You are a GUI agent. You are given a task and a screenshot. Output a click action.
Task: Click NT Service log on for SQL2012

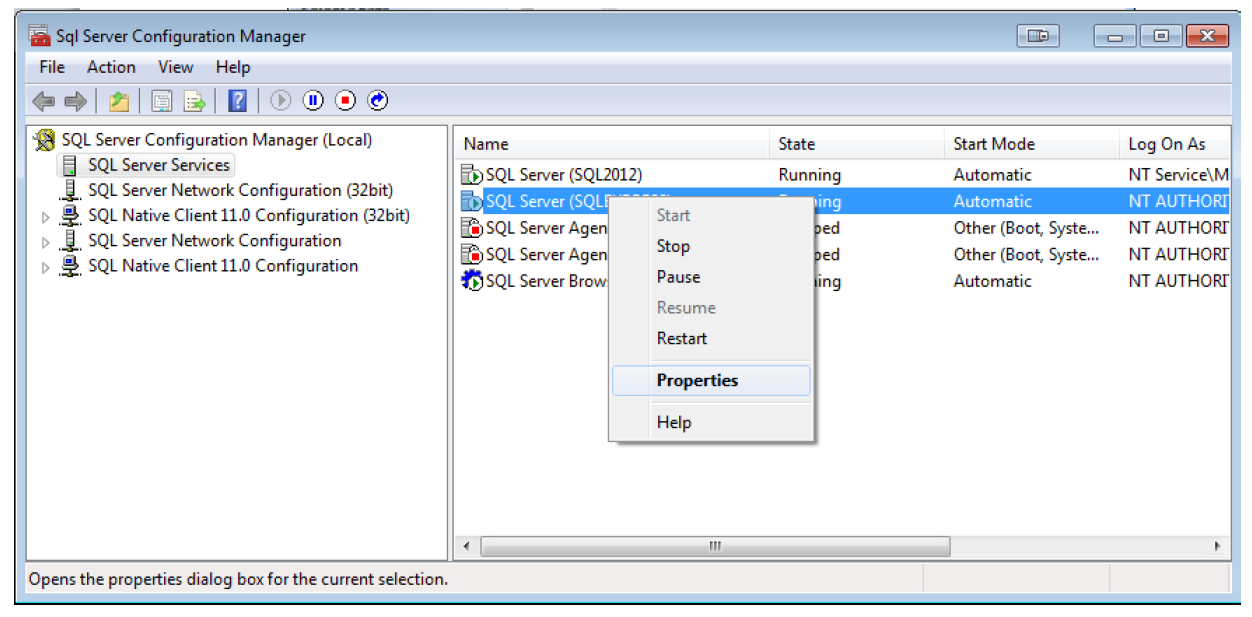tap(1179, 175)
